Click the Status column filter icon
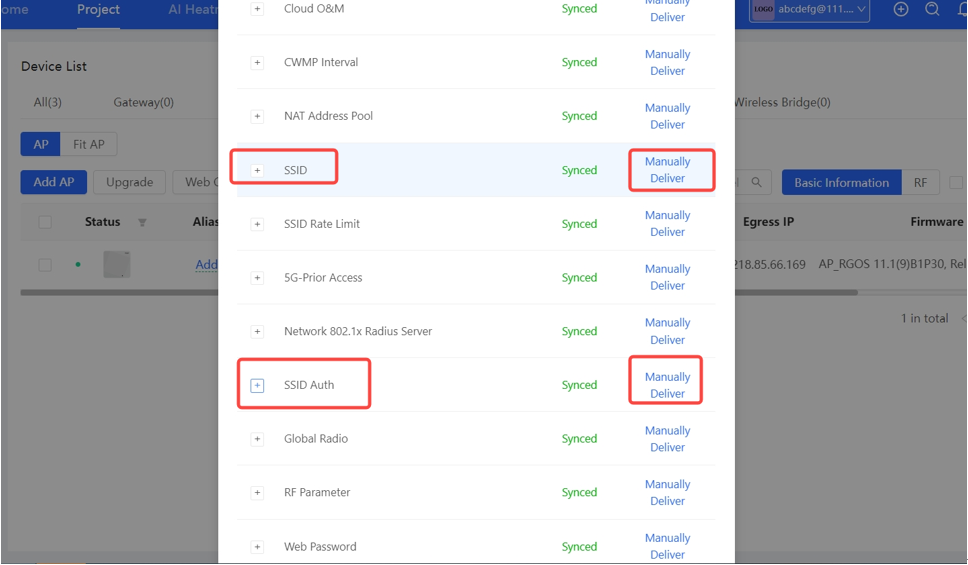The width and height of the screenshot is (968, 565). point(142,222)
